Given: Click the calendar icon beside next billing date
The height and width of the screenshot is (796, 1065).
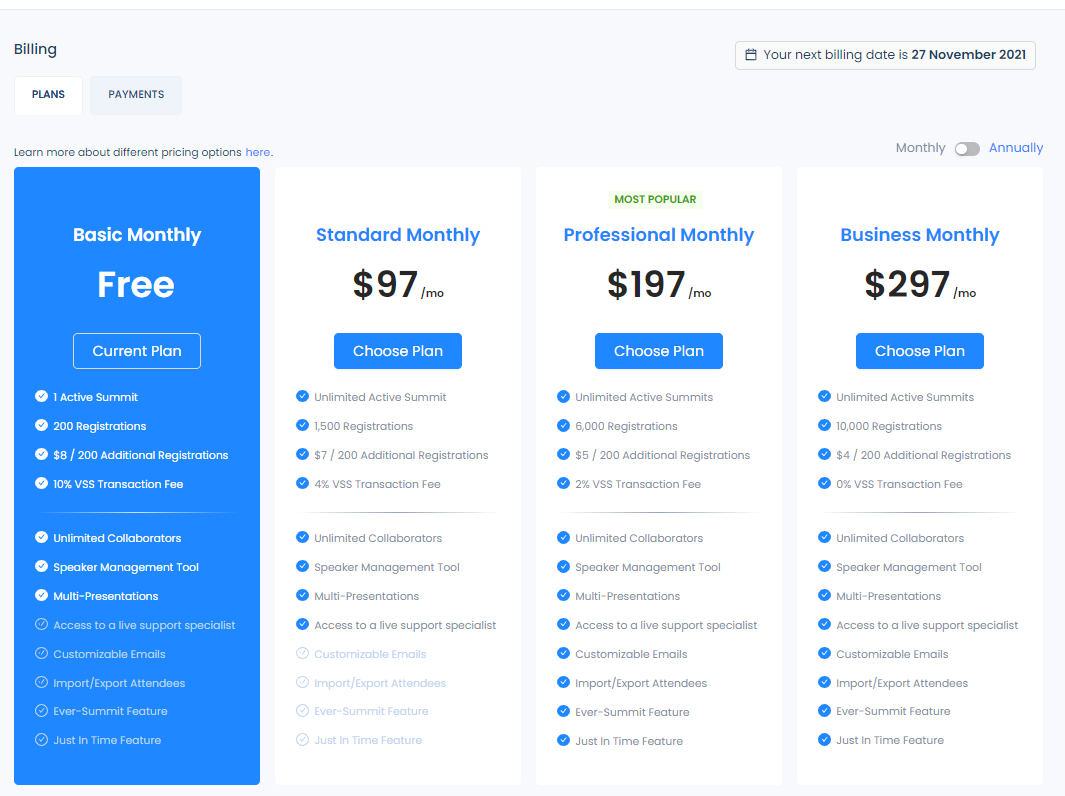Looking at the screenshot, I should coord(751,54).
